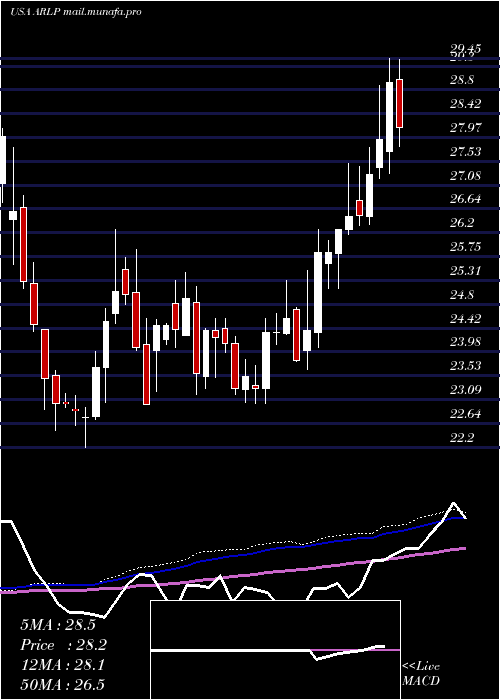Click the 24.8 price label
The image size is (500, 700).
coord(462,295)
